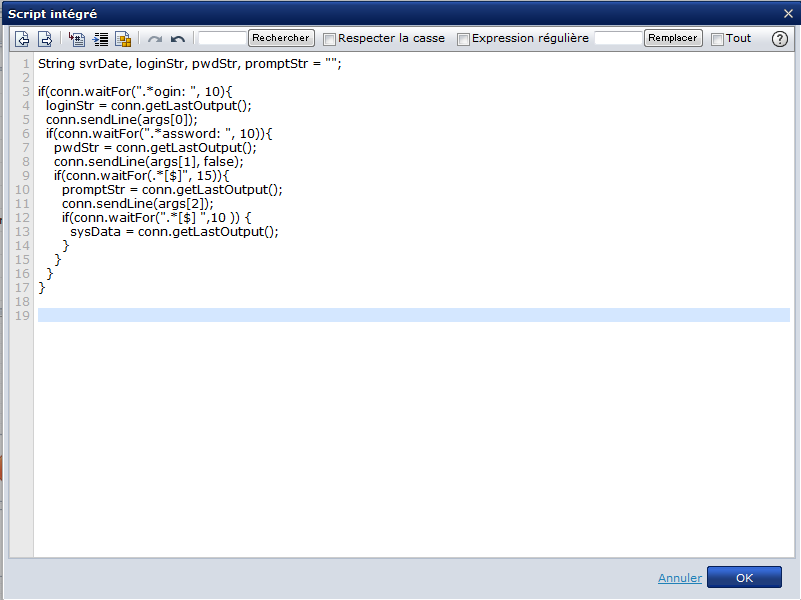Focus the replace text field

point(618,38)
